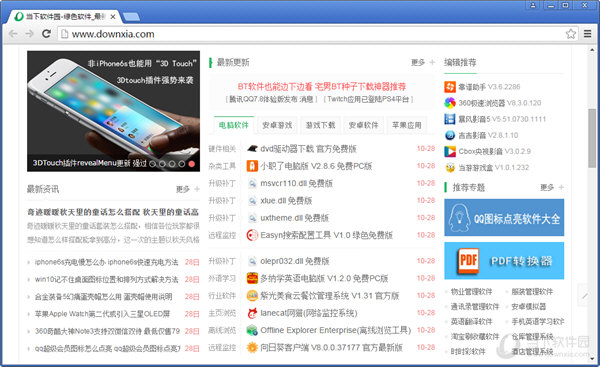This screenshot has height=367, width=600.
Task: Click the 远程监控 category next to Easyn
Action: pos(222,235)
